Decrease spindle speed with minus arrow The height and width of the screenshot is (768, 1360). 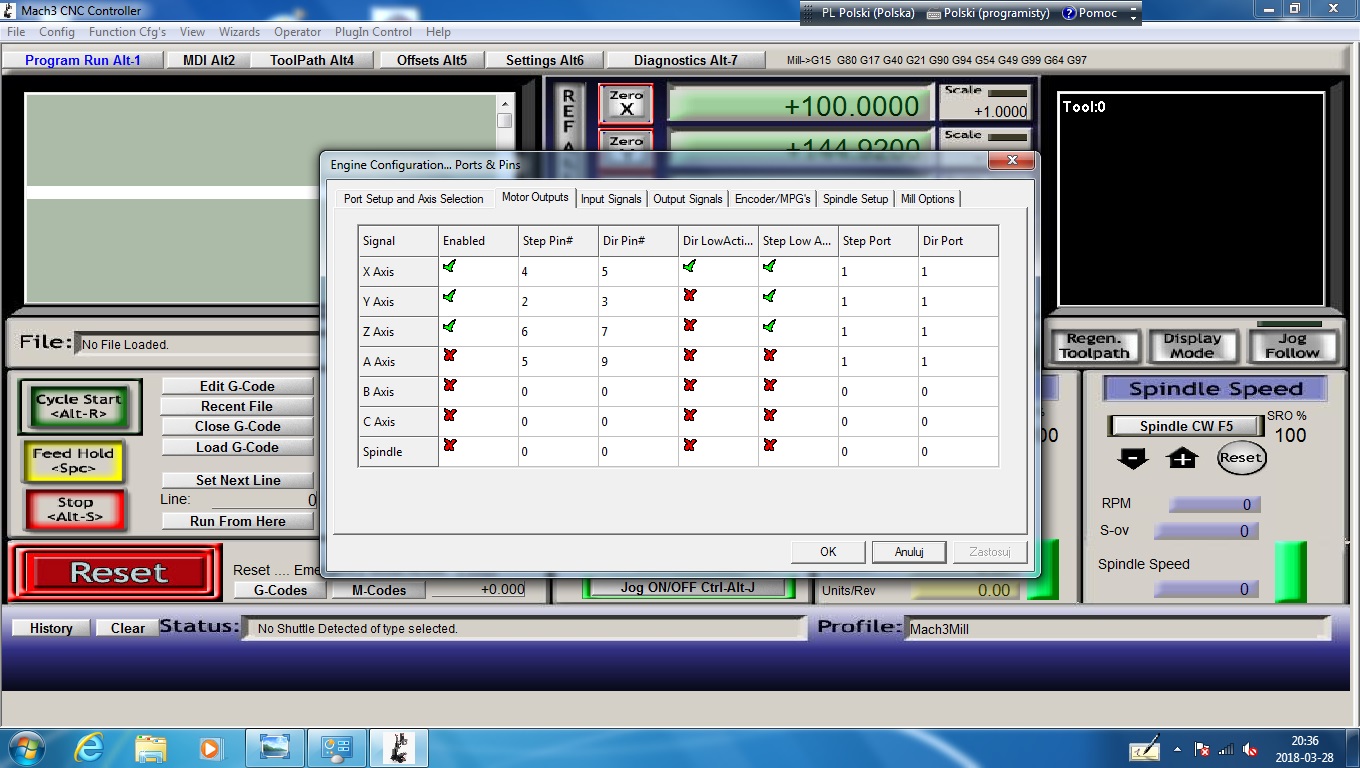(1133, 458)
